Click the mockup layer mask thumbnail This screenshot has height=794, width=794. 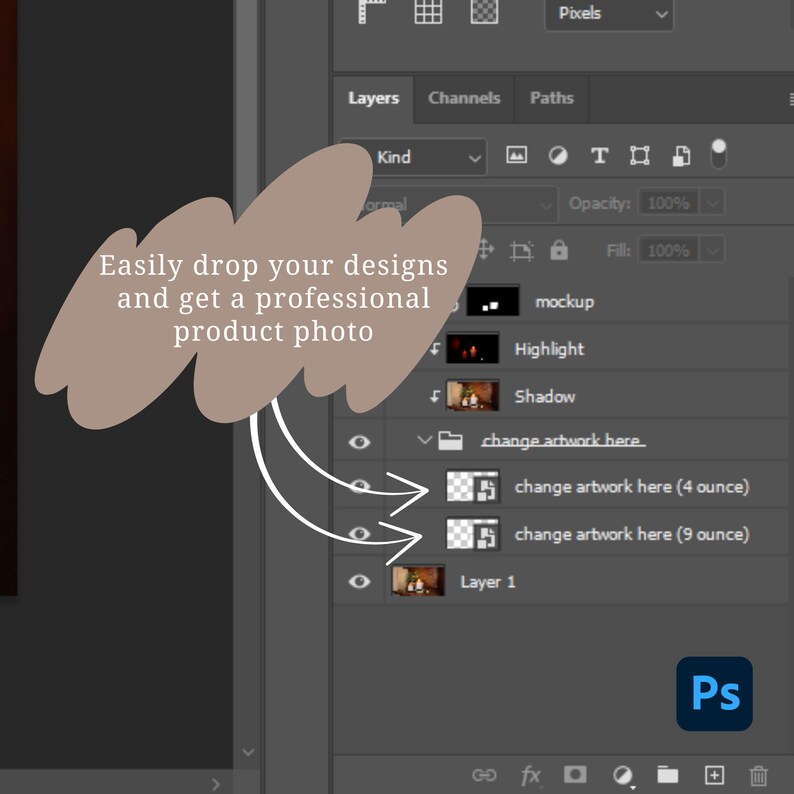pyautogui.click(x=493, y=301)
